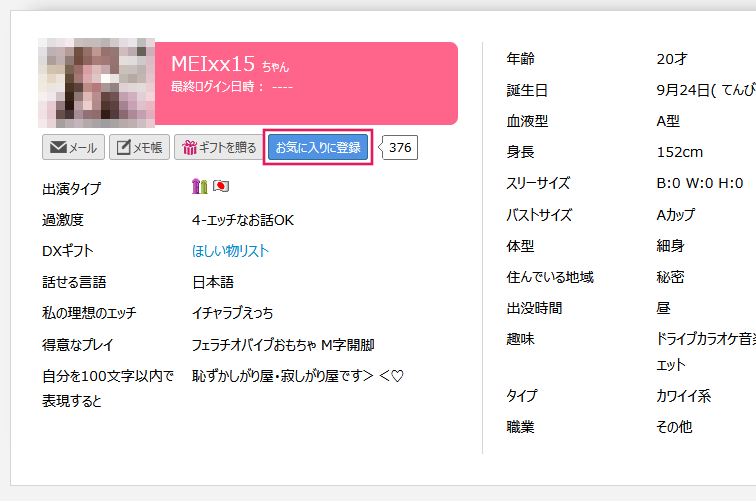This screenshot has height=501, width=756.
Task: Click the 年齢 20才 value
Action: tap(672, 59)
